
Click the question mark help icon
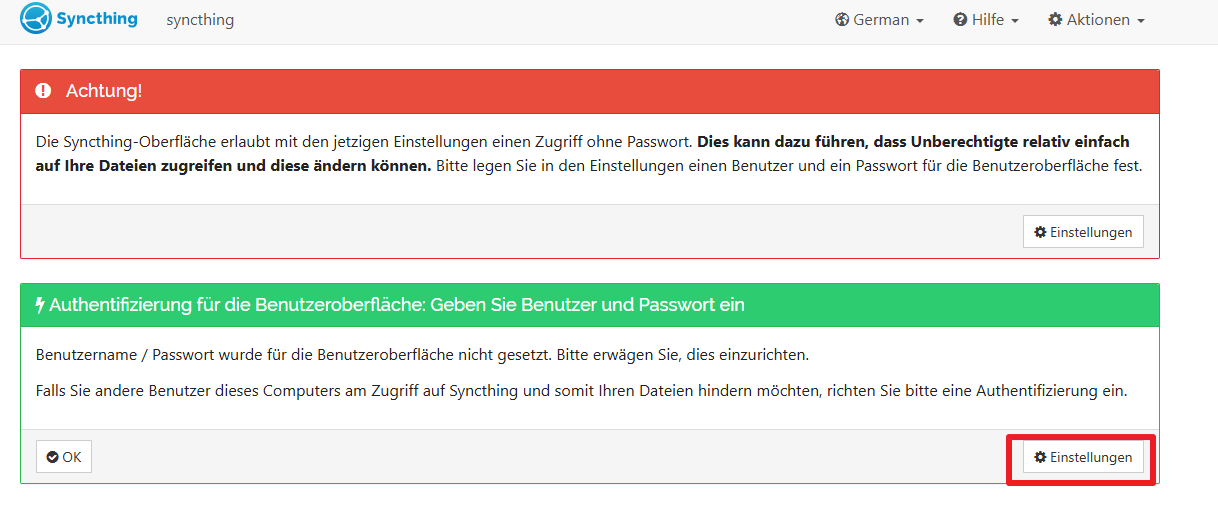click(x=960, y=20)
